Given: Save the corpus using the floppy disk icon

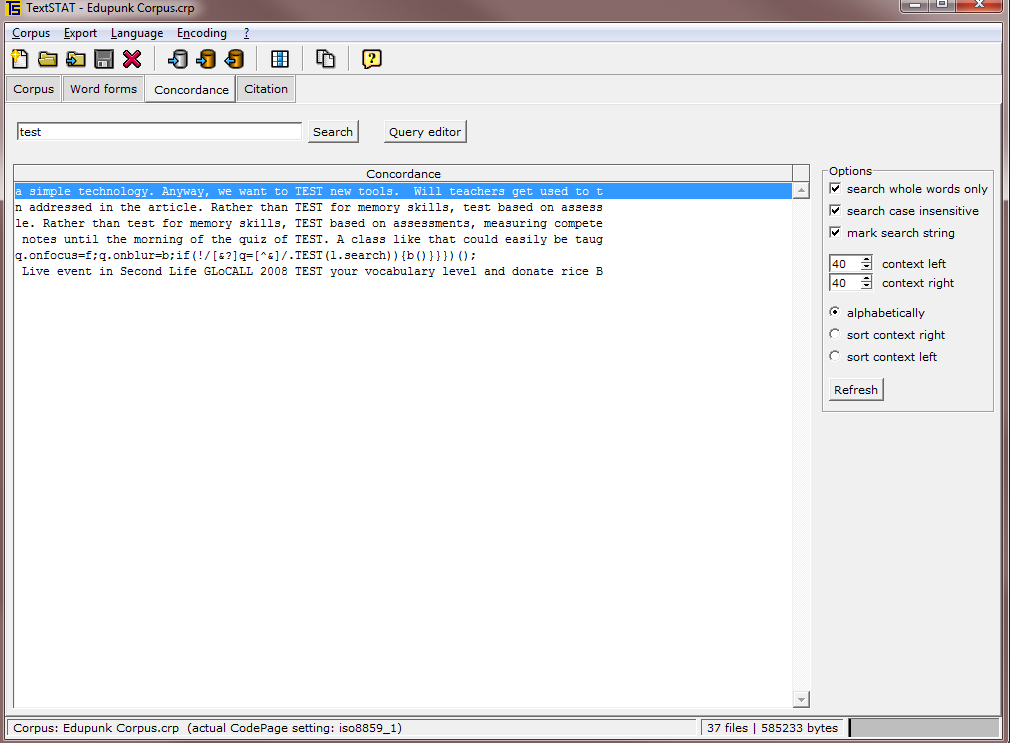Looking at the screenshot, I should point(104,59).
